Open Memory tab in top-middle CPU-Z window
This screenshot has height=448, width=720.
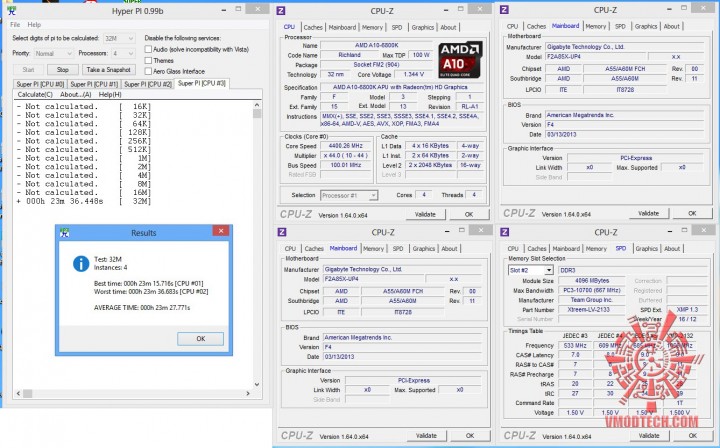click(372, 28)
